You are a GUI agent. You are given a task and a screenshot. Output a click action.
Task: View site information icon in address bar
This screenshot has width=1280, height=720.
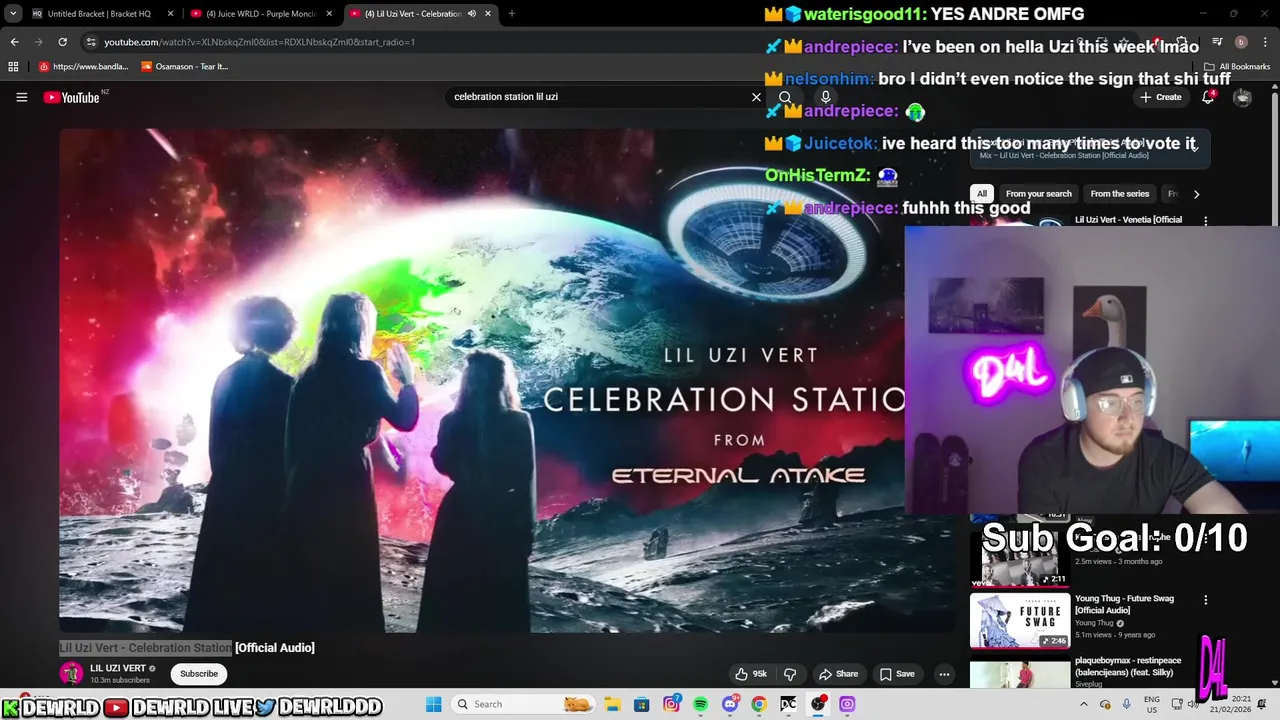click(91, 42)
